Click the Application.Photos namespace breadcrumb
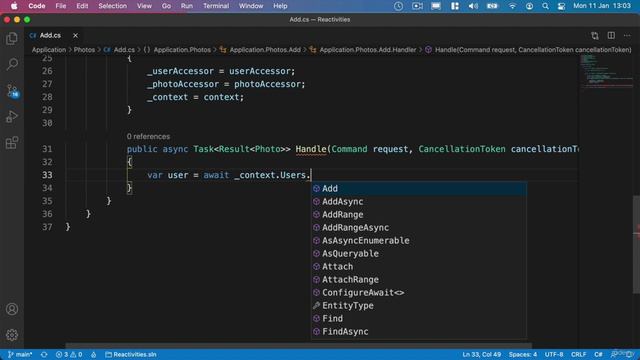Screen dimensions: 640x360 click(x=178, y=50)
